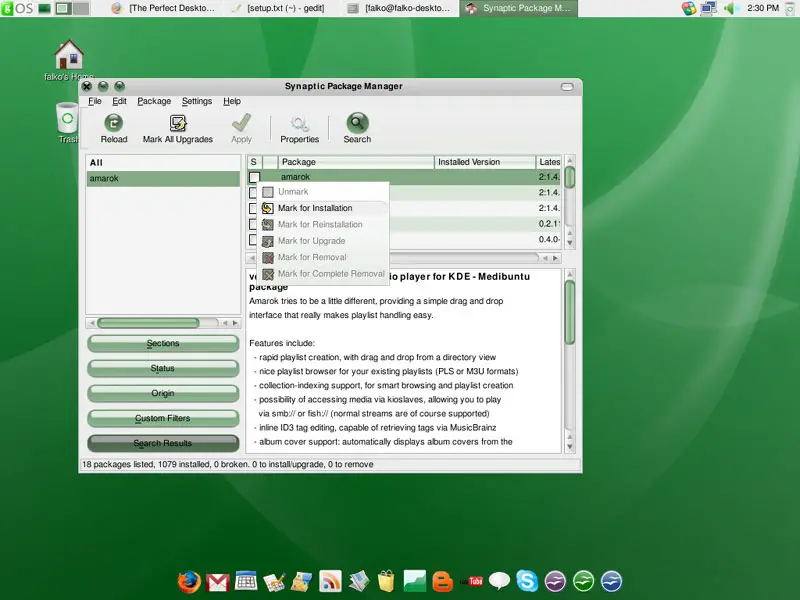This screenshot has height=600, width=800.
Task: Select Mark for Upgrade menu entry
Action: (x=323, y=241)
